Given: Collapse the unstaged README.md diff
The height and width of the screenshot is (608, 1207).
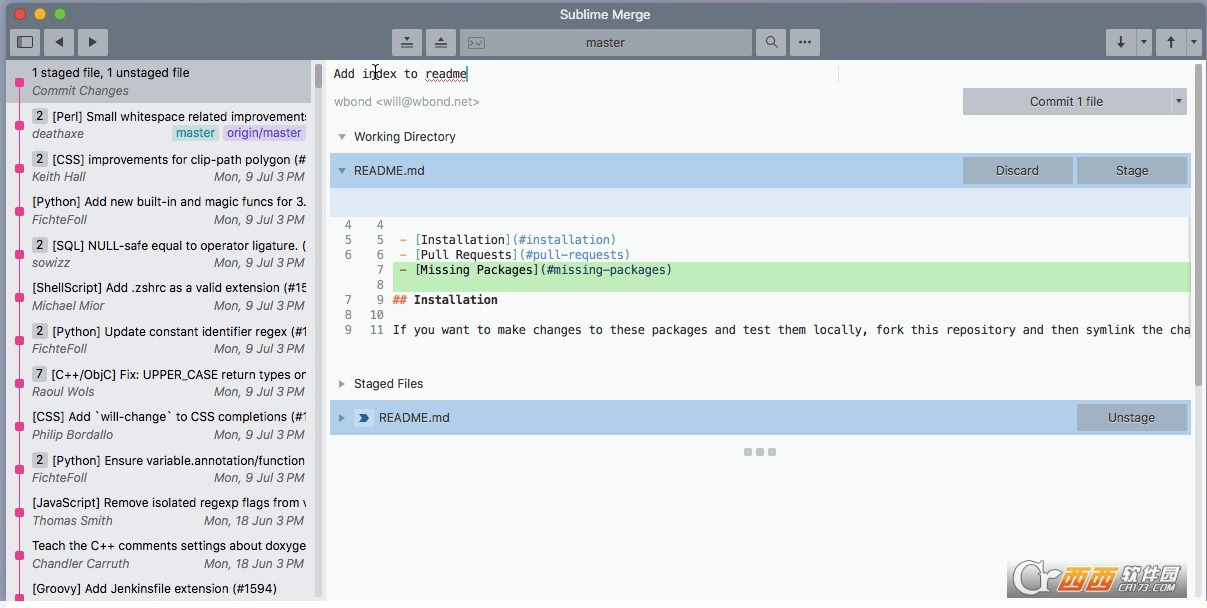Looking at the screenshot, I should point(342,171).
